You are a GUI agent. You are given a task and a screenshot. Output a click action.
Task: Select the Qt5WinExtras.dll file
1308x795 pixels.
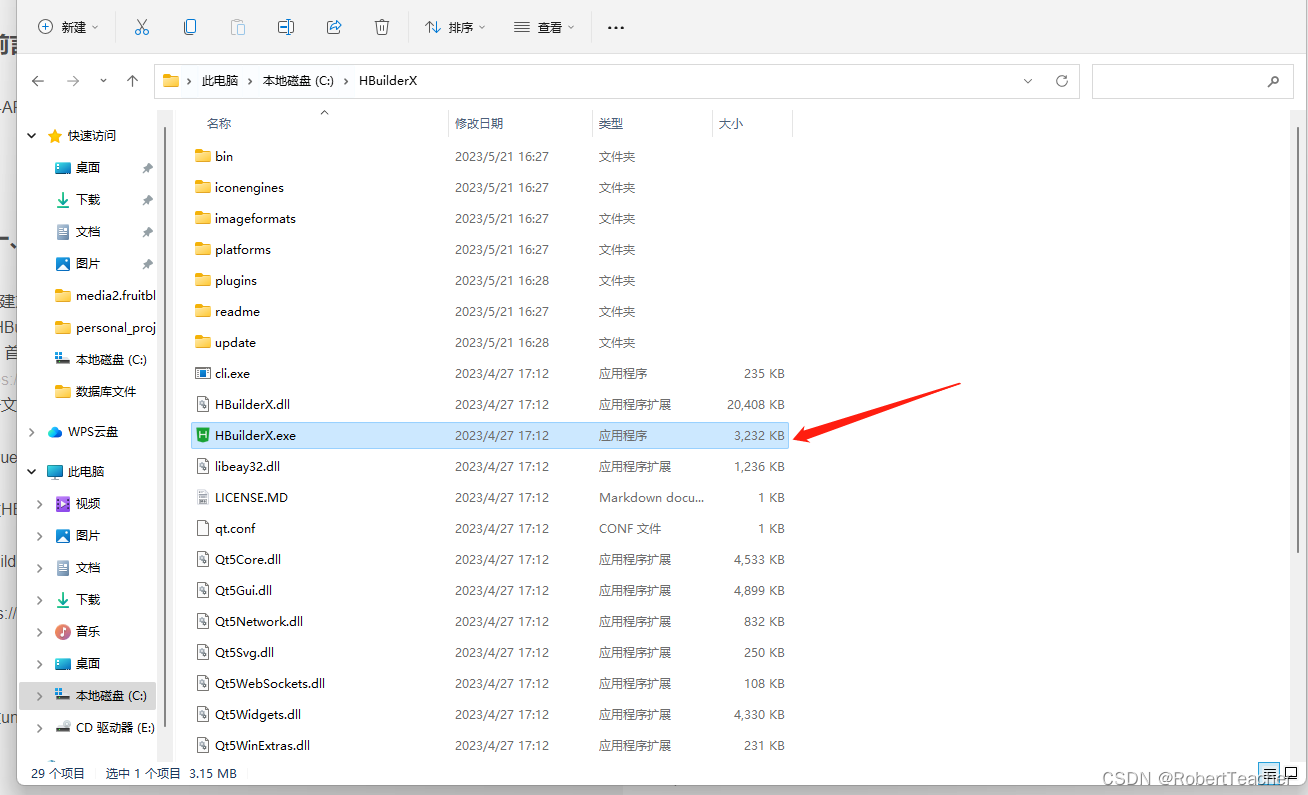point(490,745)
